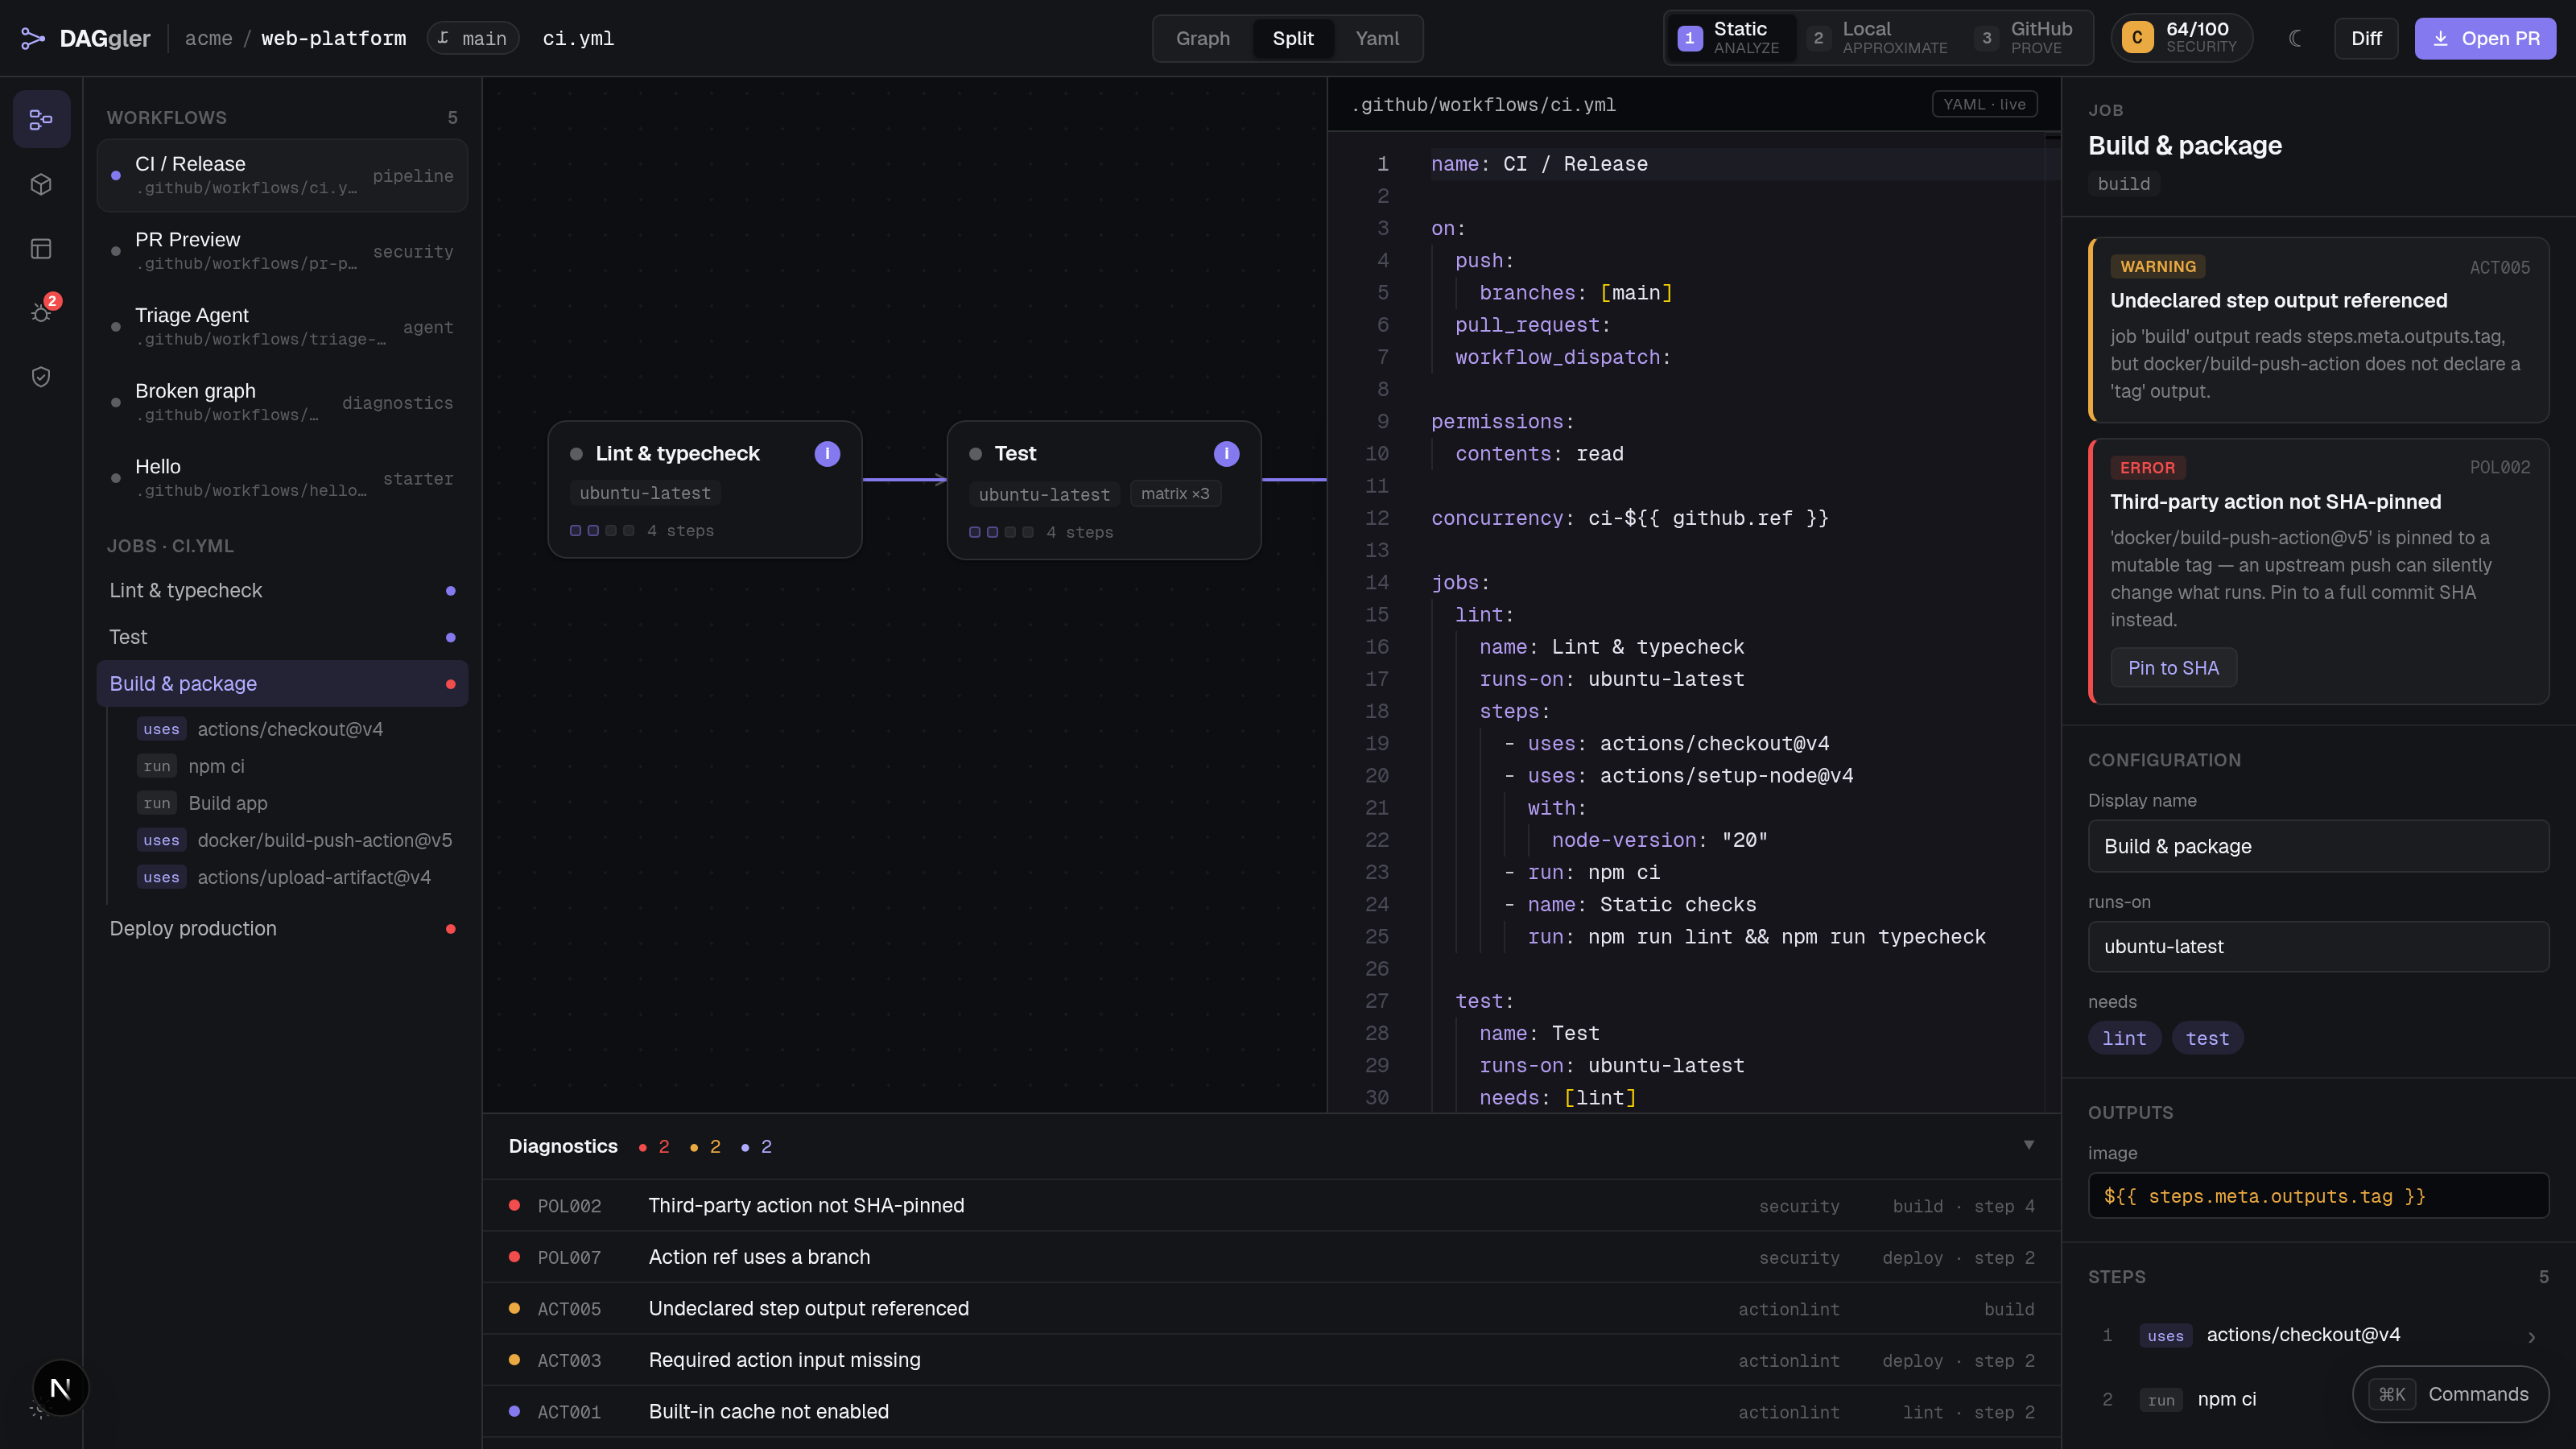
Task: Select GitHub Prove stage
Action: [2027, 38]
